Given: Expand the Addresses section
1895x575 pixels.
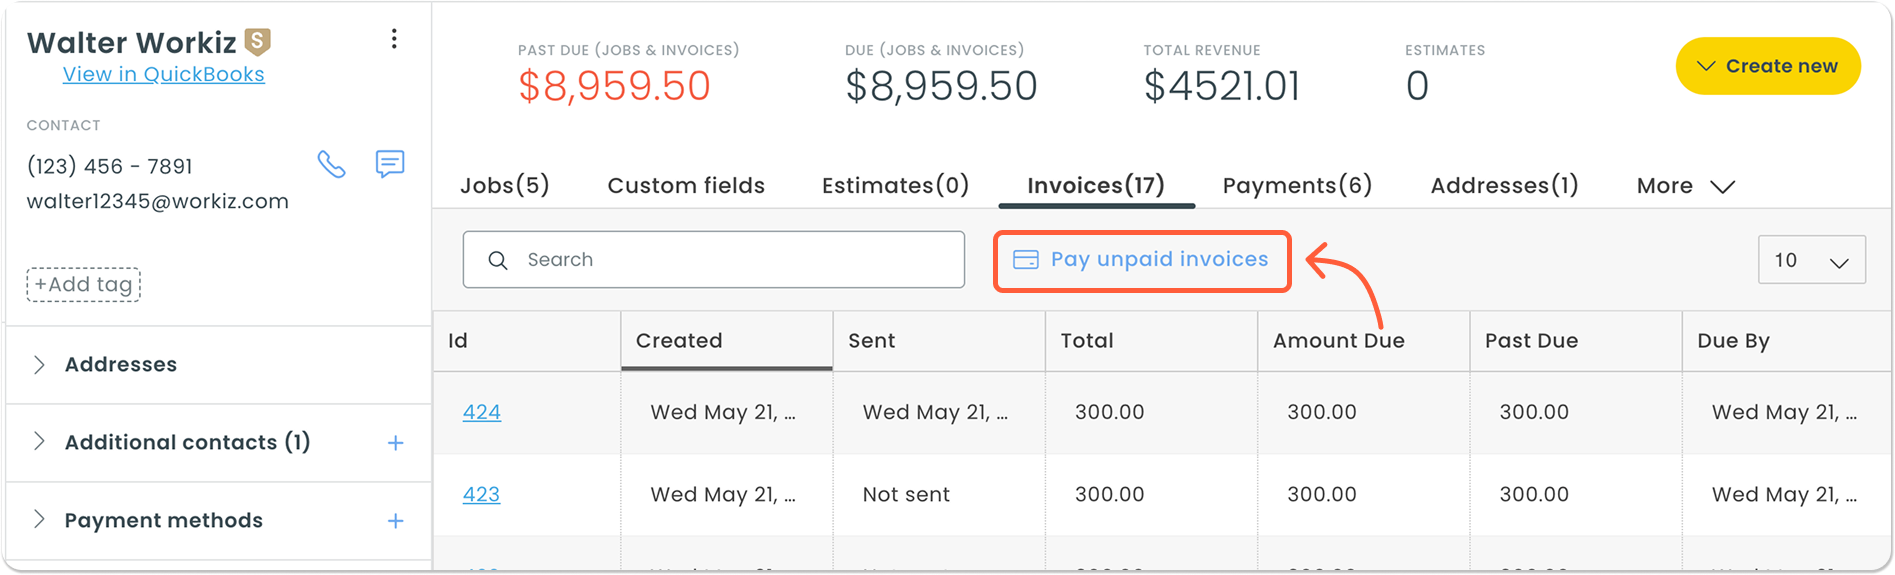Looking at the screenshot, I should (x=217, y=365).
